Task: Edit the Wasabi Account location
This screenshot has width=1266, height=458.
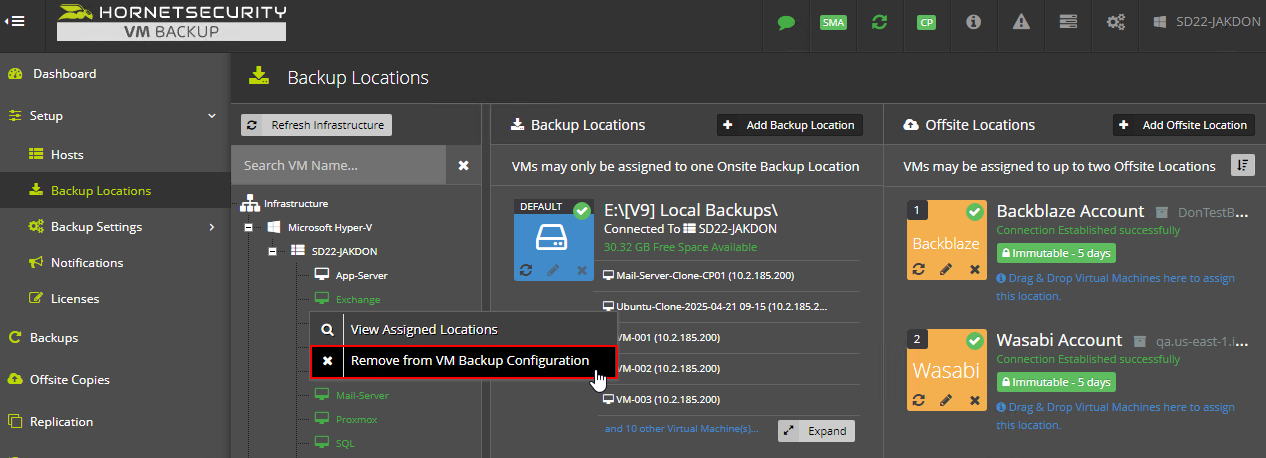Action: pos(946,399)
